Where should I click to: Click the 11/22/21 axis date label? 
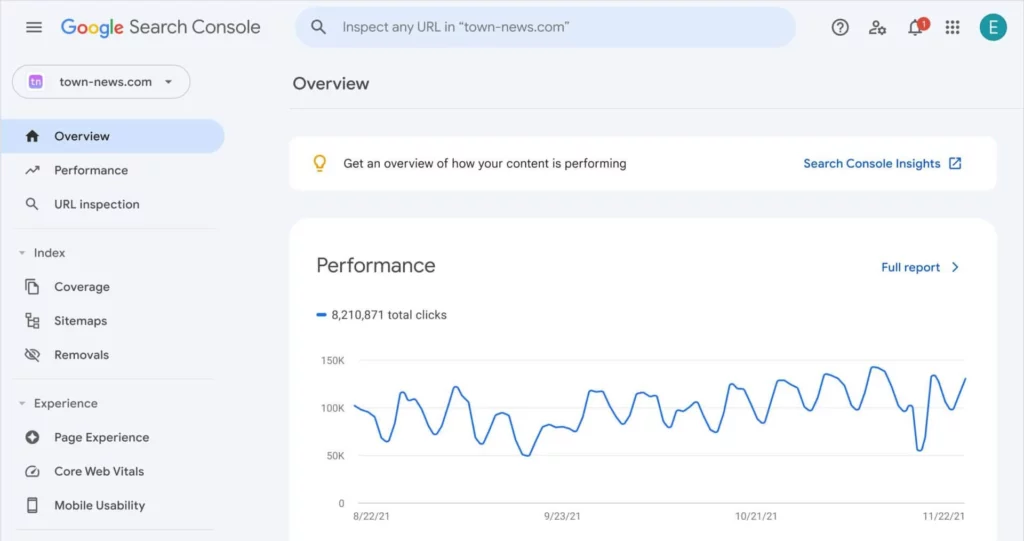[944, 516]
